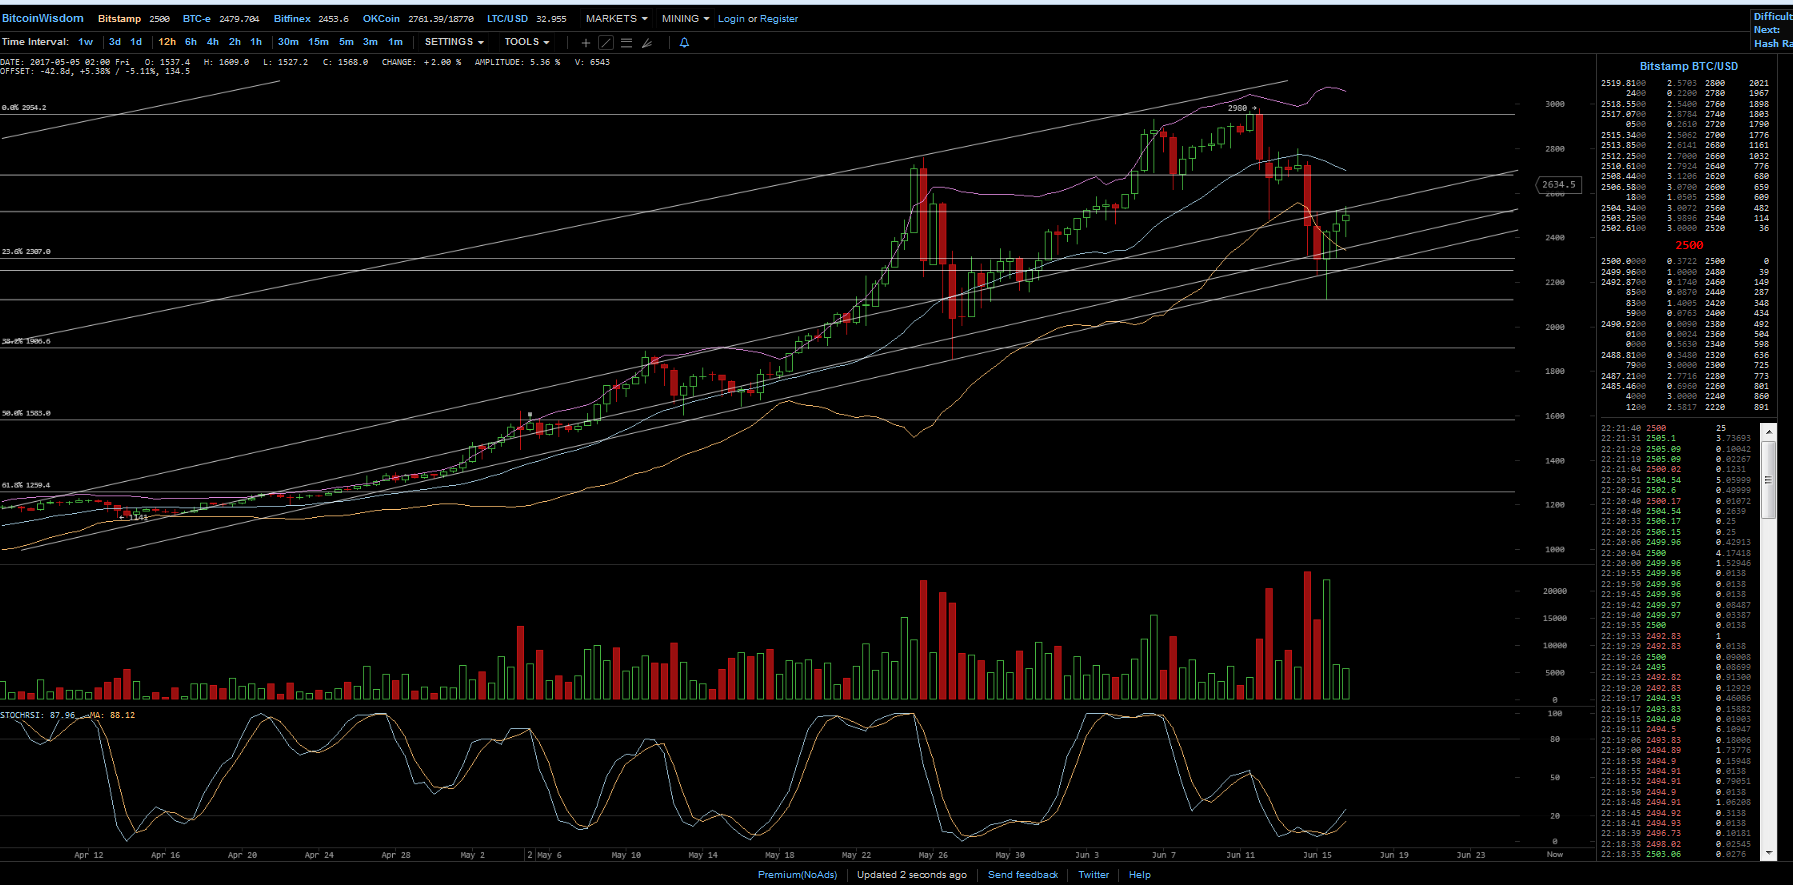Select the Fibonacci fan drawing tool
This screenshot has height=885, width=1793.
click(x=647, y=42)
